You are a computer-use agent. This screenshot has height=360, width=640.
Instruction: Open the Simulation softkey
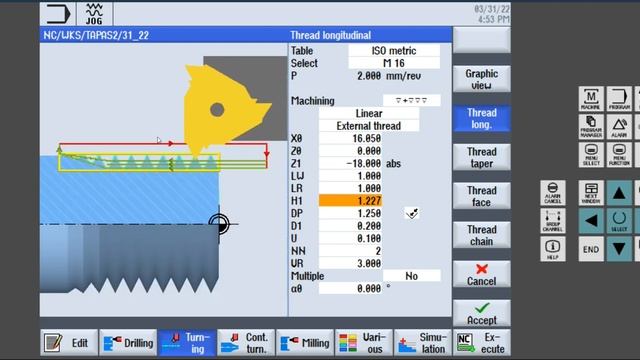pyautogui.click(x=423, y=343)
